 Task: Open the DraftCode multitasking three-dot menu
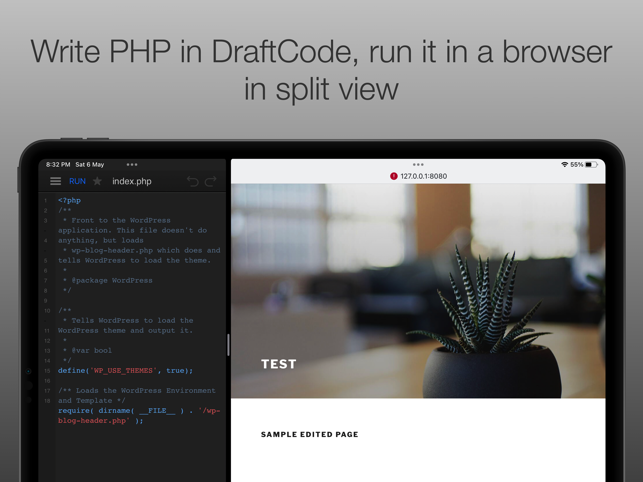pos(132,164)
